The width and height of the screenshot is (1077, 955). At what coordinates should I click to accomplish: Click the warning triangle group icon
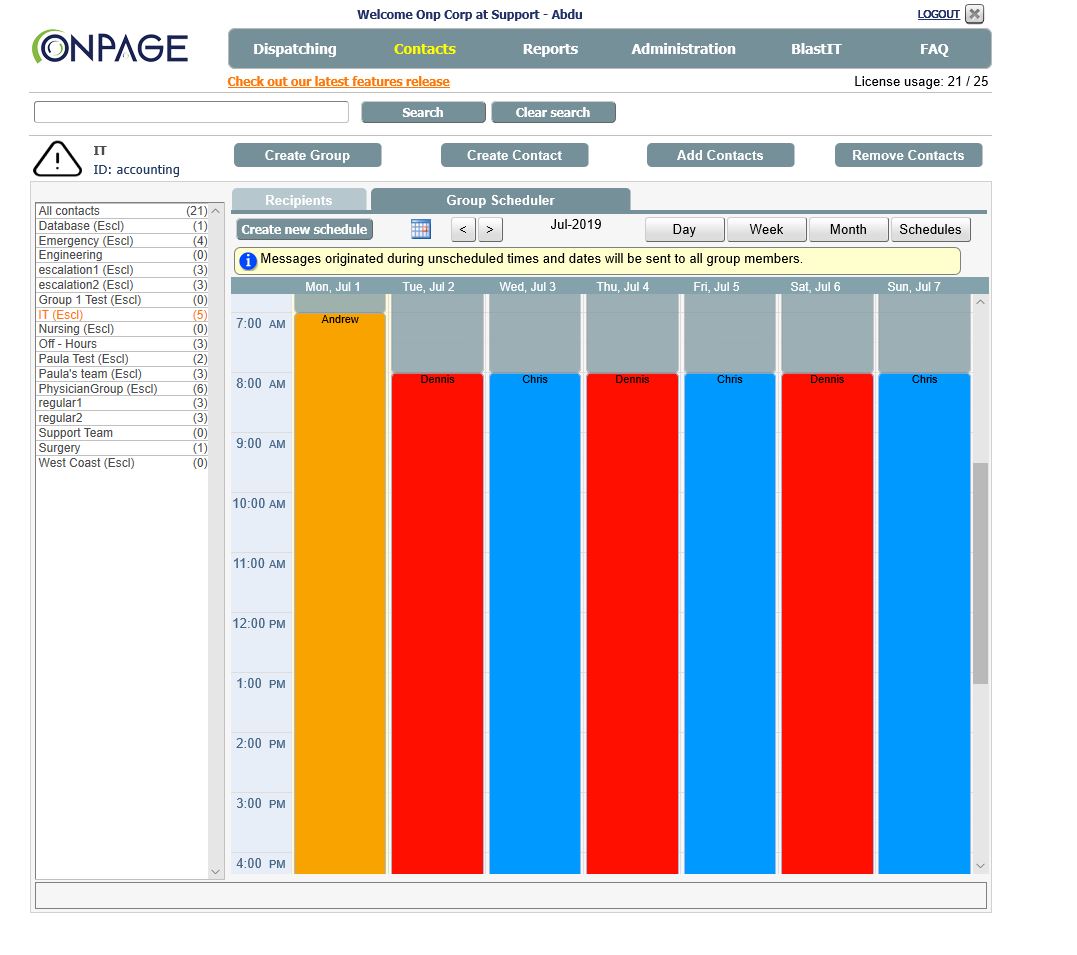(58, 158)
